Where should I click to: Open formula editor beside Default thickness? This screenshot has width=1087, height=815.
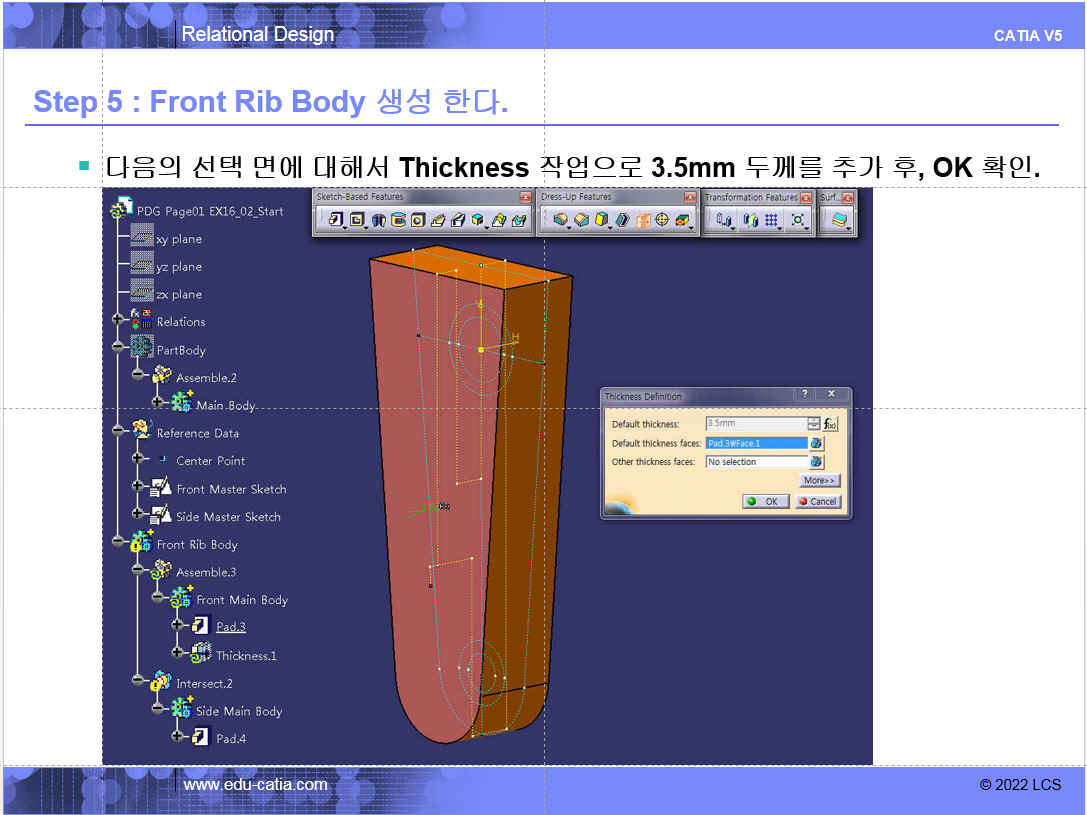pos(830,424)
